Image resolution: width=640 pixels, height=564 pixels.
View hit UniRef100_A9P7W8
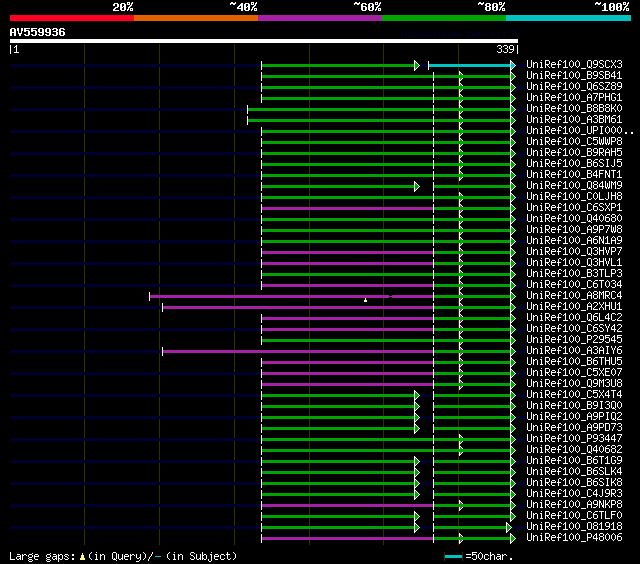574,230
